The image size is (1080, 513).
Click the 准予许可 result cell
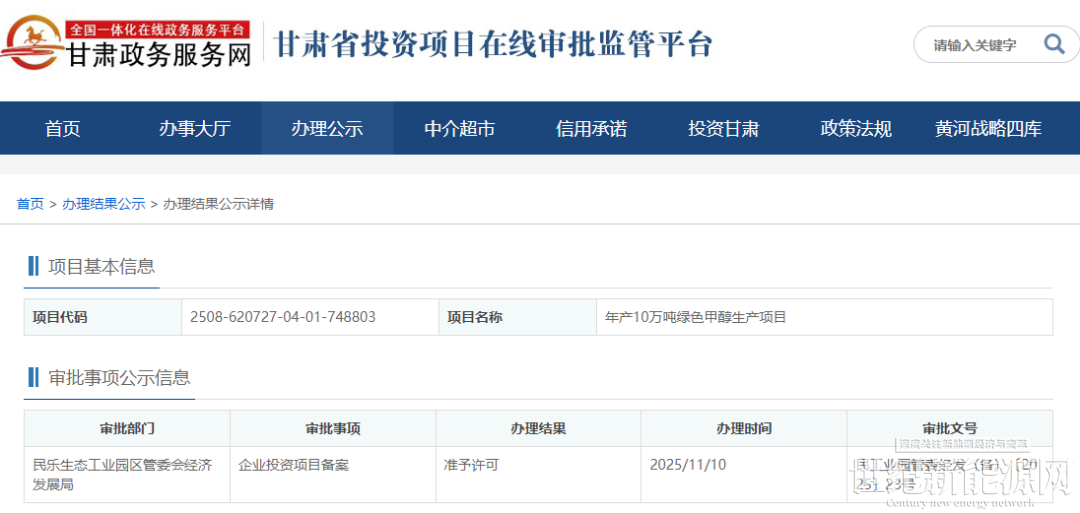pos(471,465)
